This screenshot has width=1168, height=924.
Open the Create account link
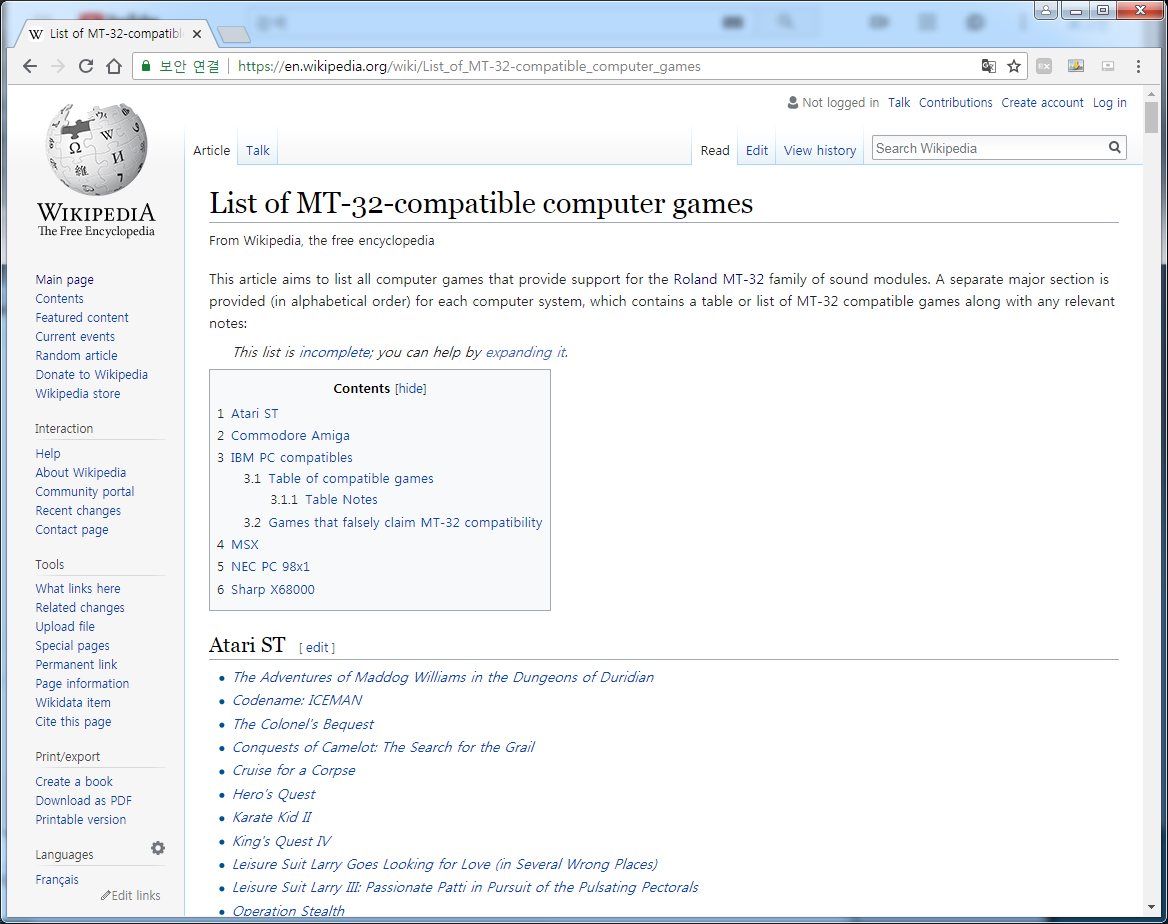pos(1042,103)
